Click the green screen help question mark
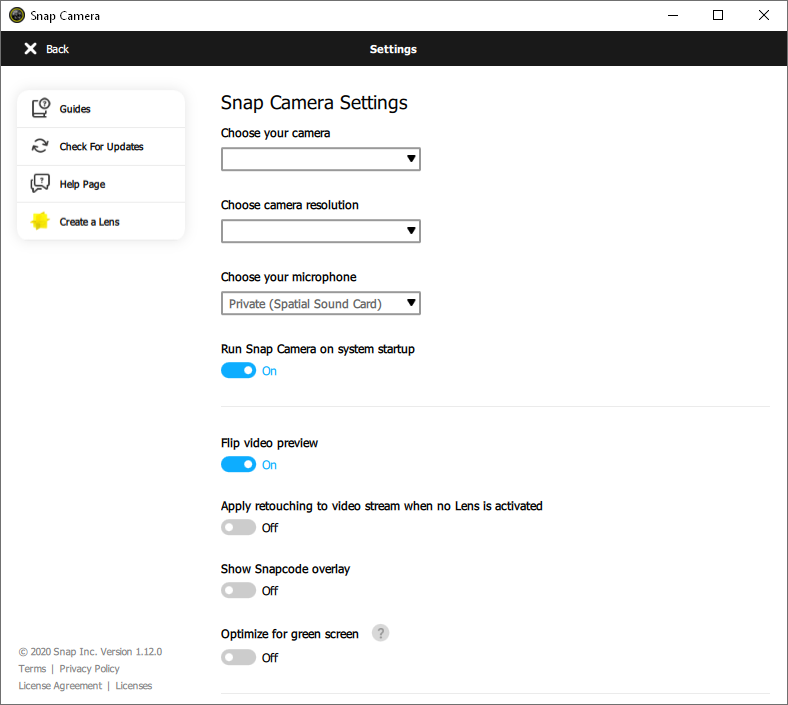This screenshot has width=788, height=705. coord(380,633)
